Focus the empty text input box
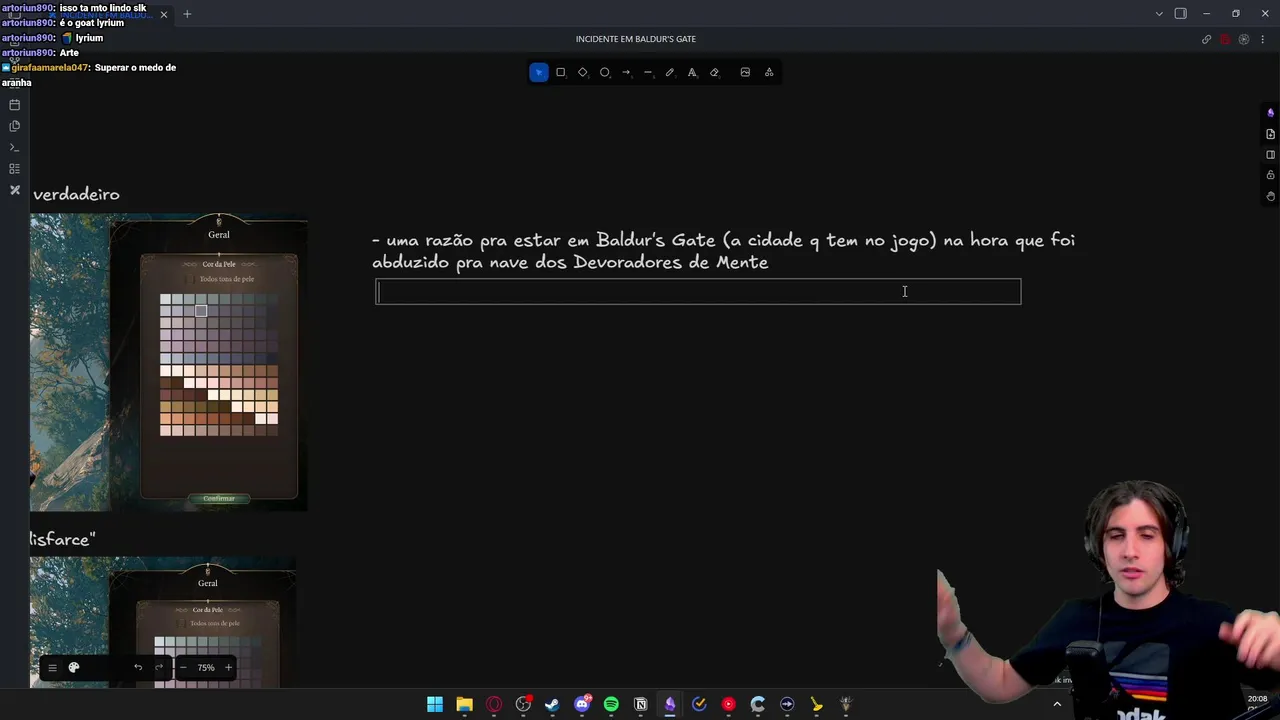This screenshot has height=720, width=1280. [698, 291]
